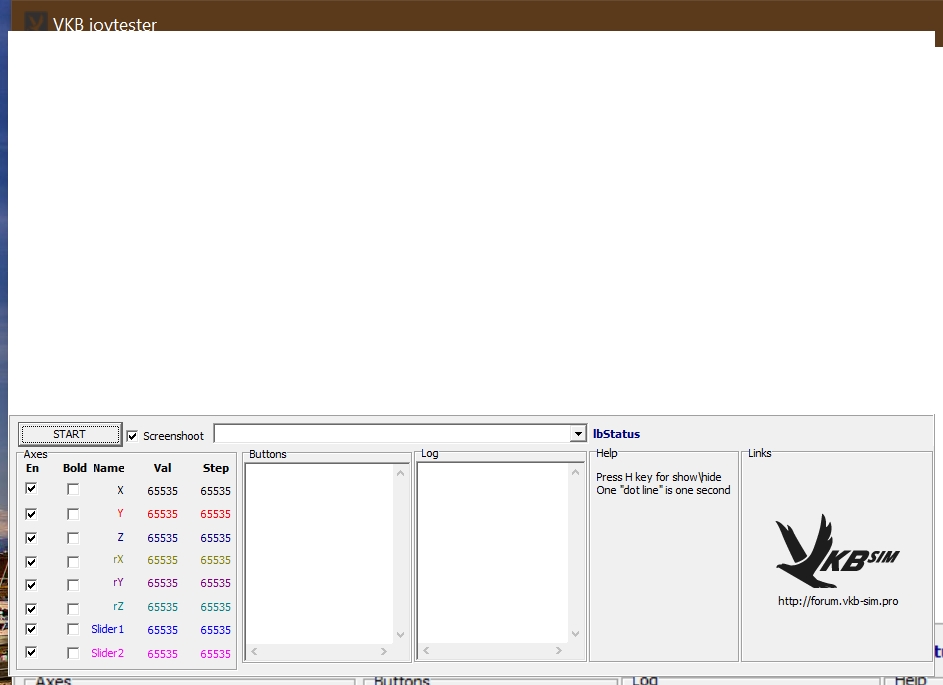Click inside the device selection combo box

click(391, 434)
